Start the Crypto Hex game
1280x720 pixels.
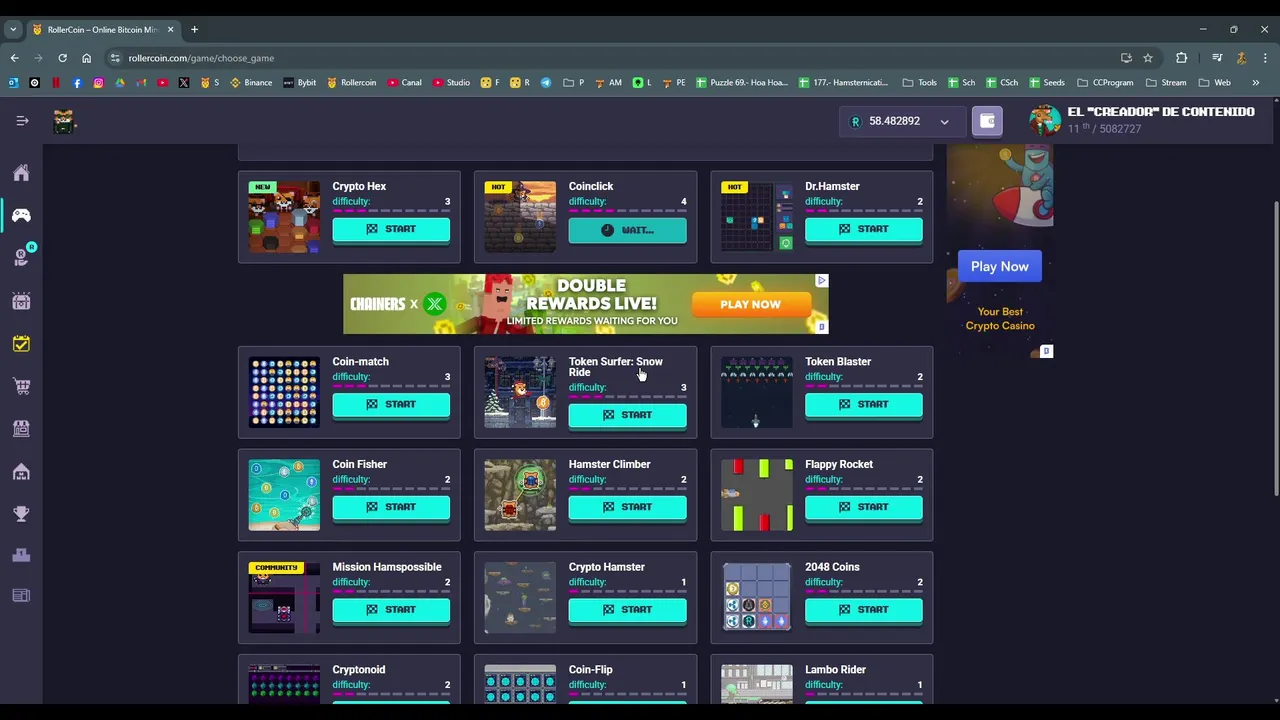[391, 229]
